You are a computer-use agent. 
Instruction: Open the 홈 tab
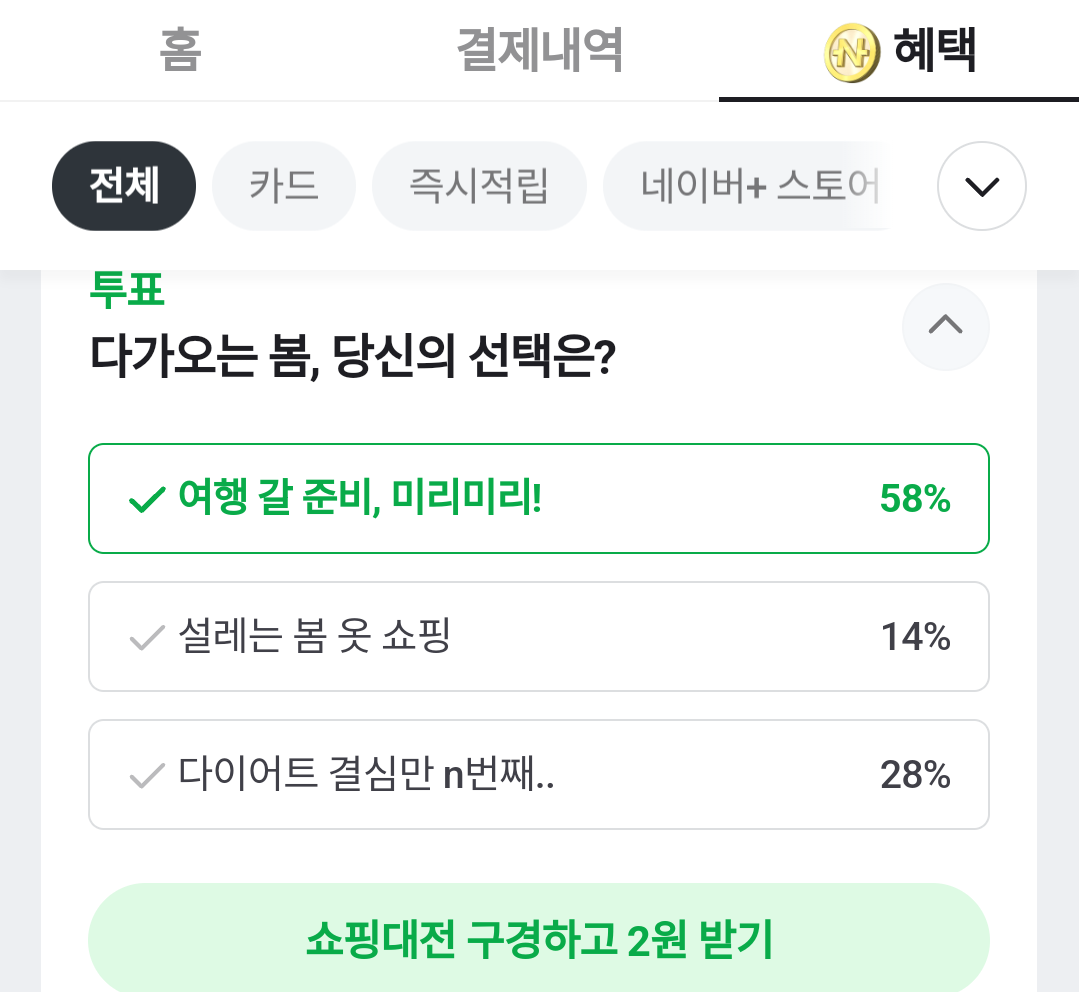(180, 50)
